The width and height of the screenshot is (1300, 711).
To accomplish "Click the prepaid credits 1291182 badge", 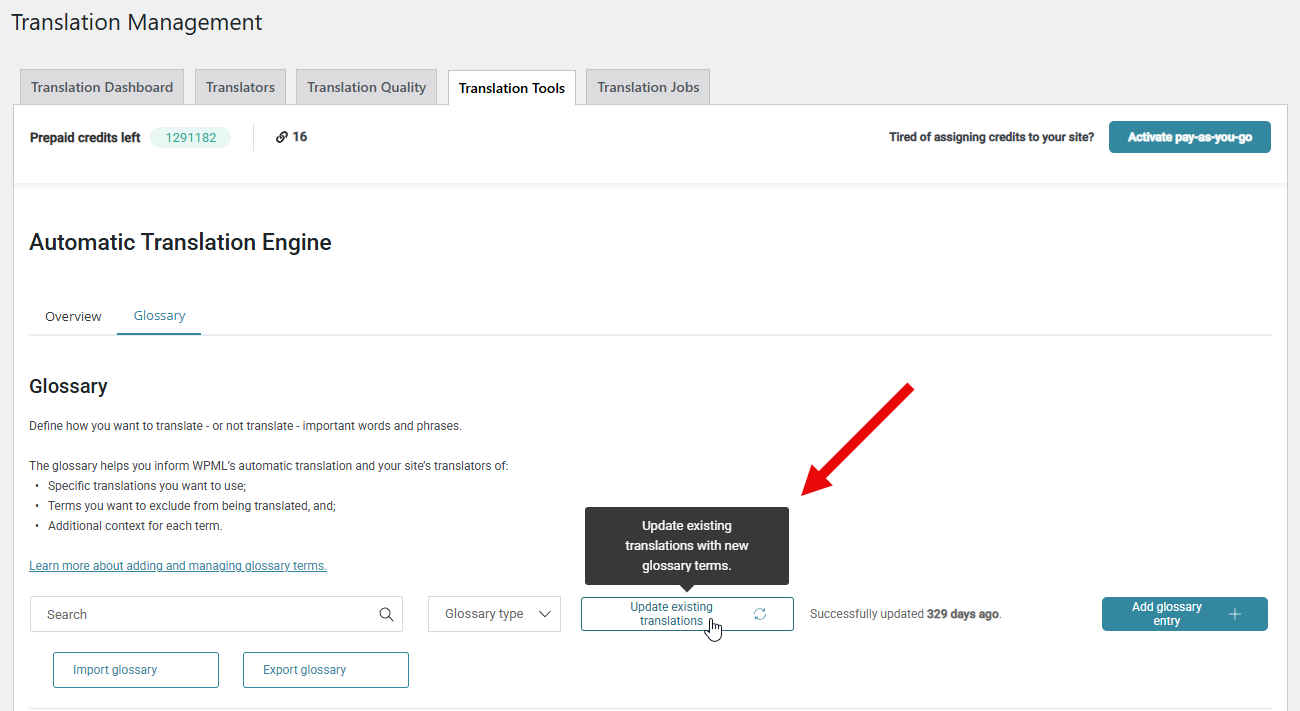I will click(190, 138).
